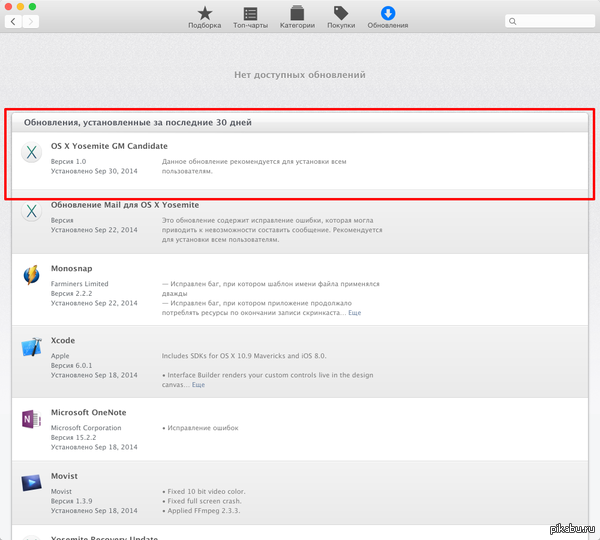Go back with the left arrow button
Viewport: 600px width, 540px height.
coord(13,21)
